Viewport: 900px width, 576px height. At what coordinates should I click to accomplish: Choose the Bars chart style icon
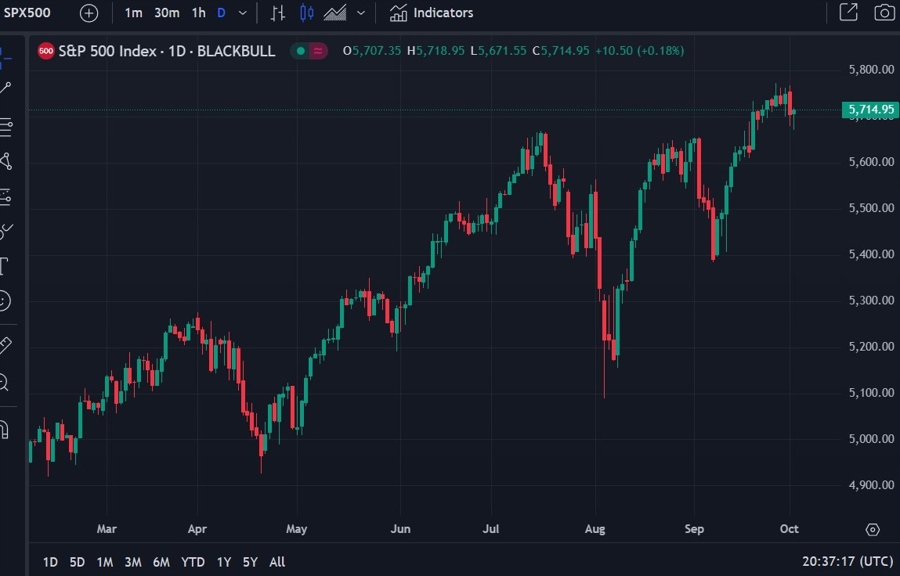point(278,13)
